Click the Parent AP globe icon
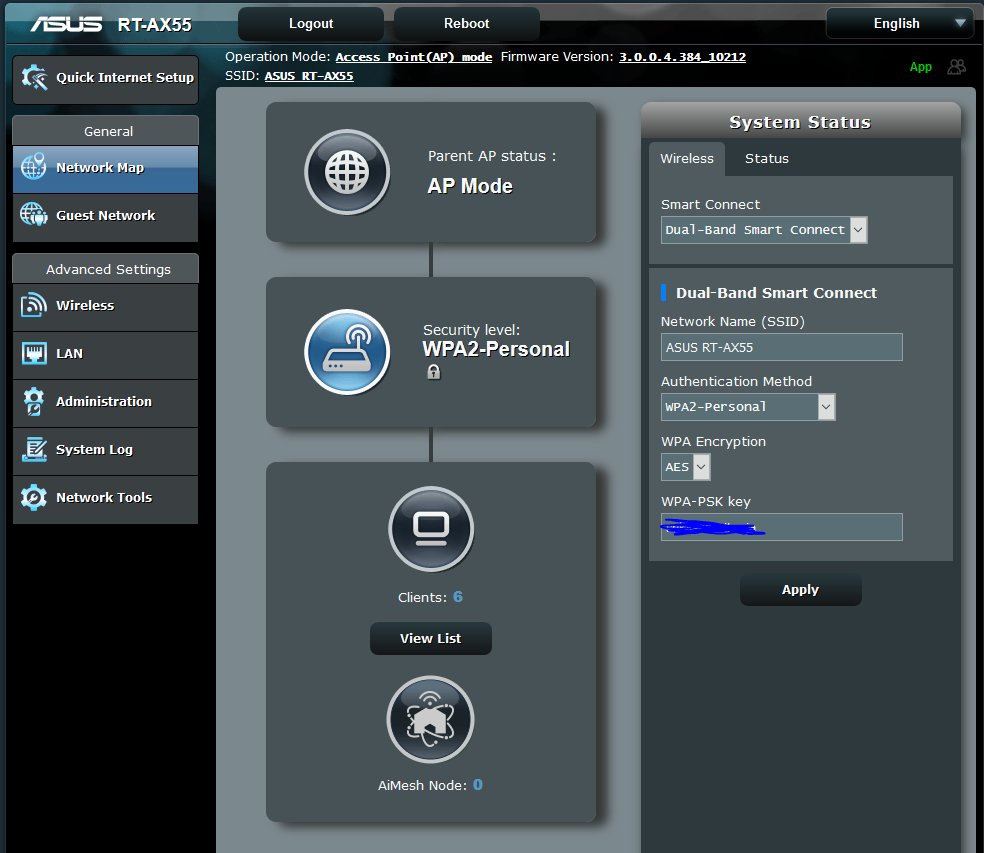This screenshot has height=853, width=984. pos(347,172)
